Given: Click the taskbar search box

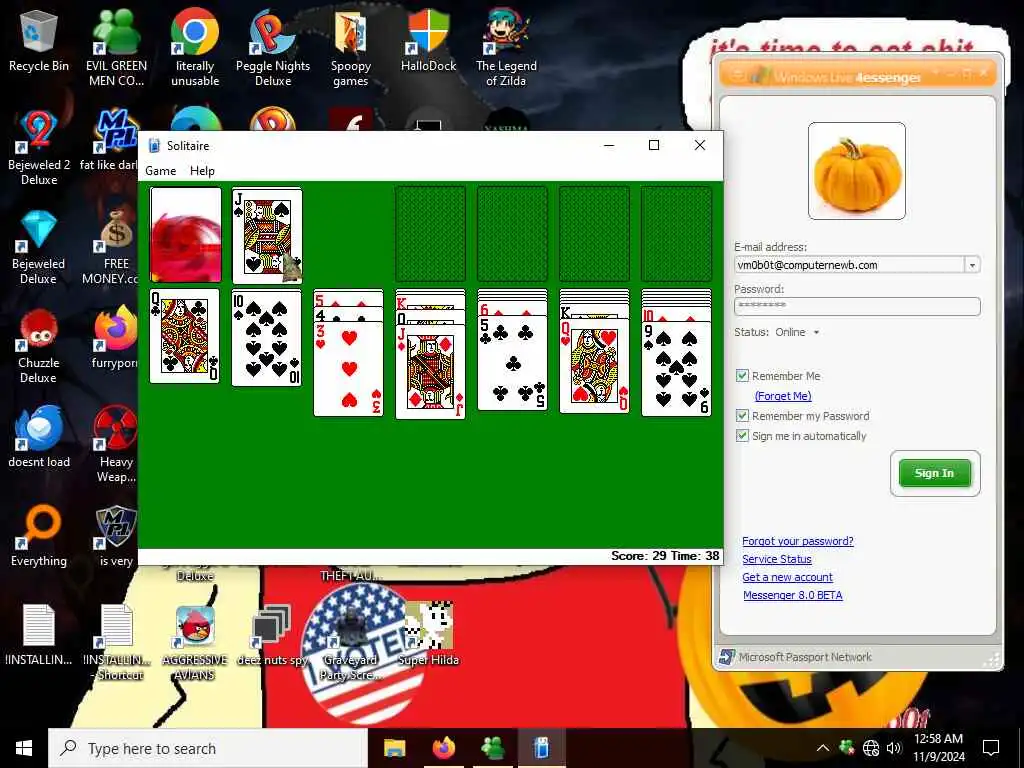Looking at the screenshot, I should click(208, 748).
